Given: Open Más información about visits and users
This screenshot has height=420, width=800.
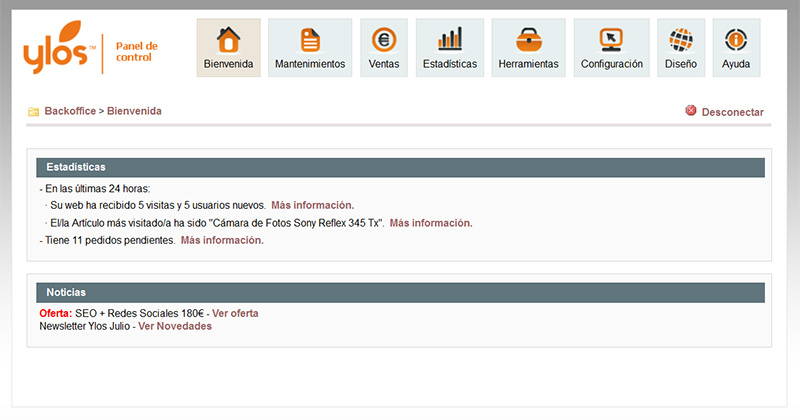Looking at the screenshot, I should (x=312, y=205).
